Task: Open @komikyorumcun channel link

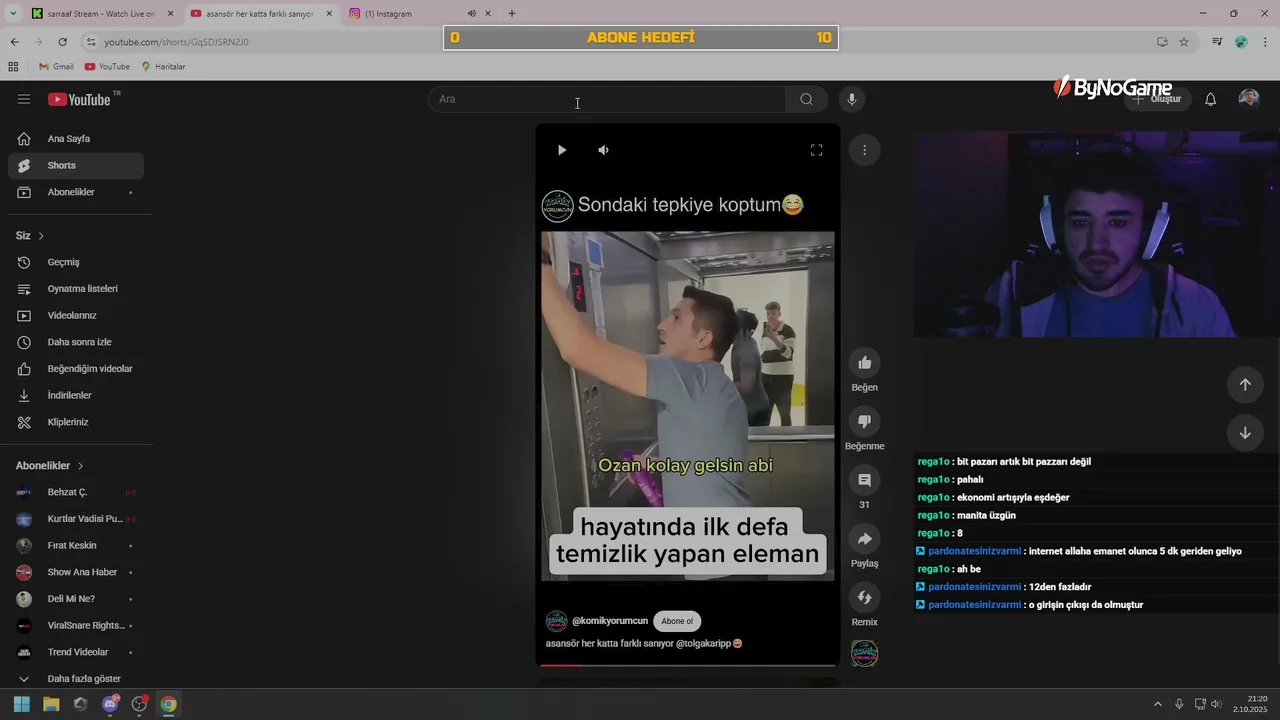Action: point(610,621)
